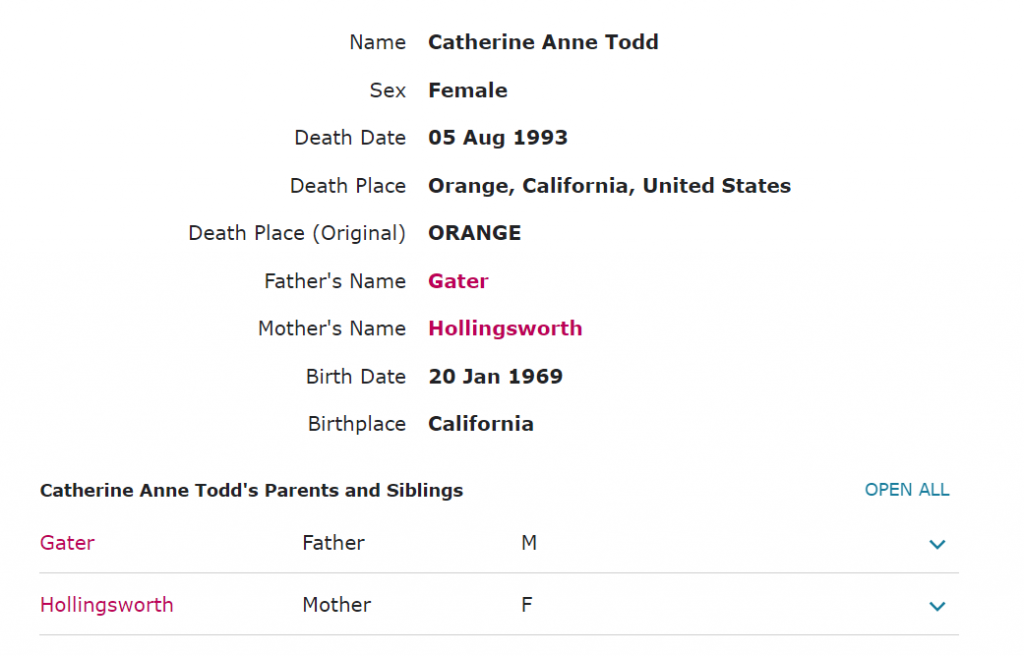This screenshot has width=1024, height=656.
Task: Click the Mother relationship label in Hollingsworth row
Action: [x=336, y=605]
